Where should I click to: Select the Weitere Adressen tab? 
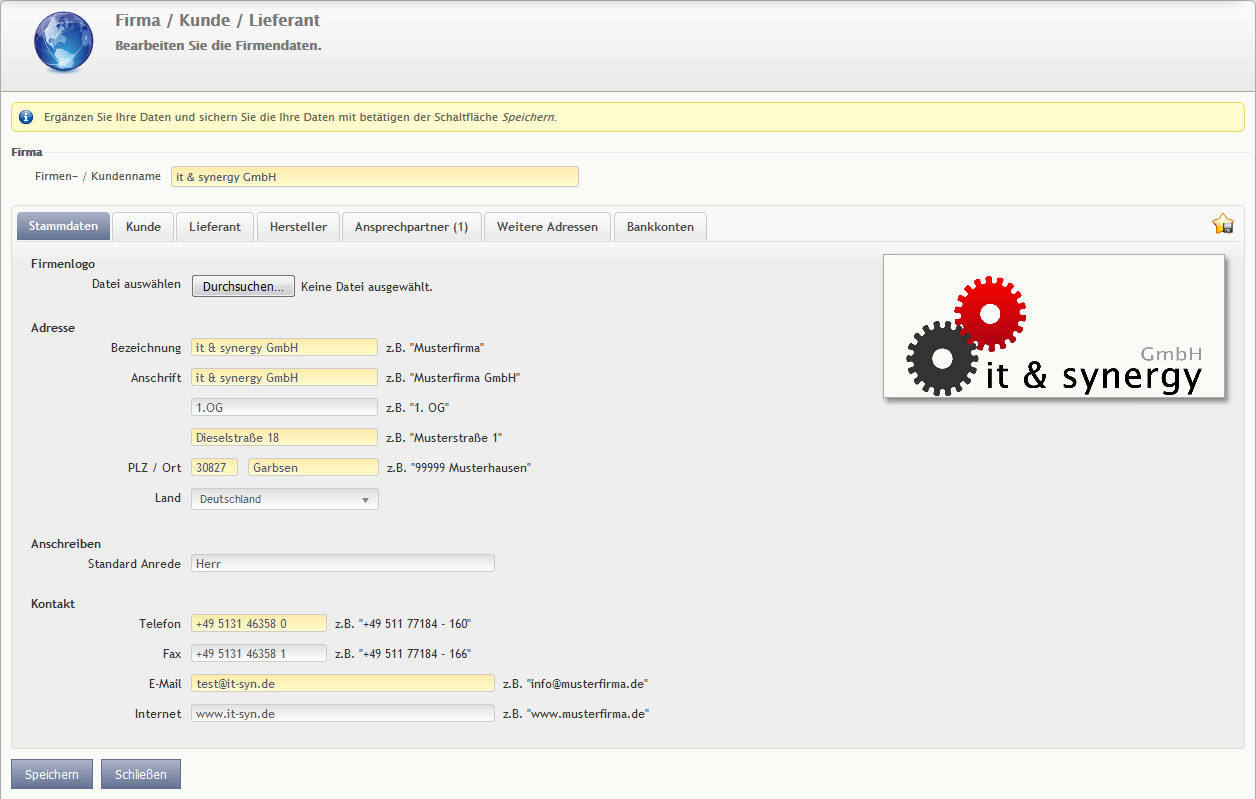547,227
